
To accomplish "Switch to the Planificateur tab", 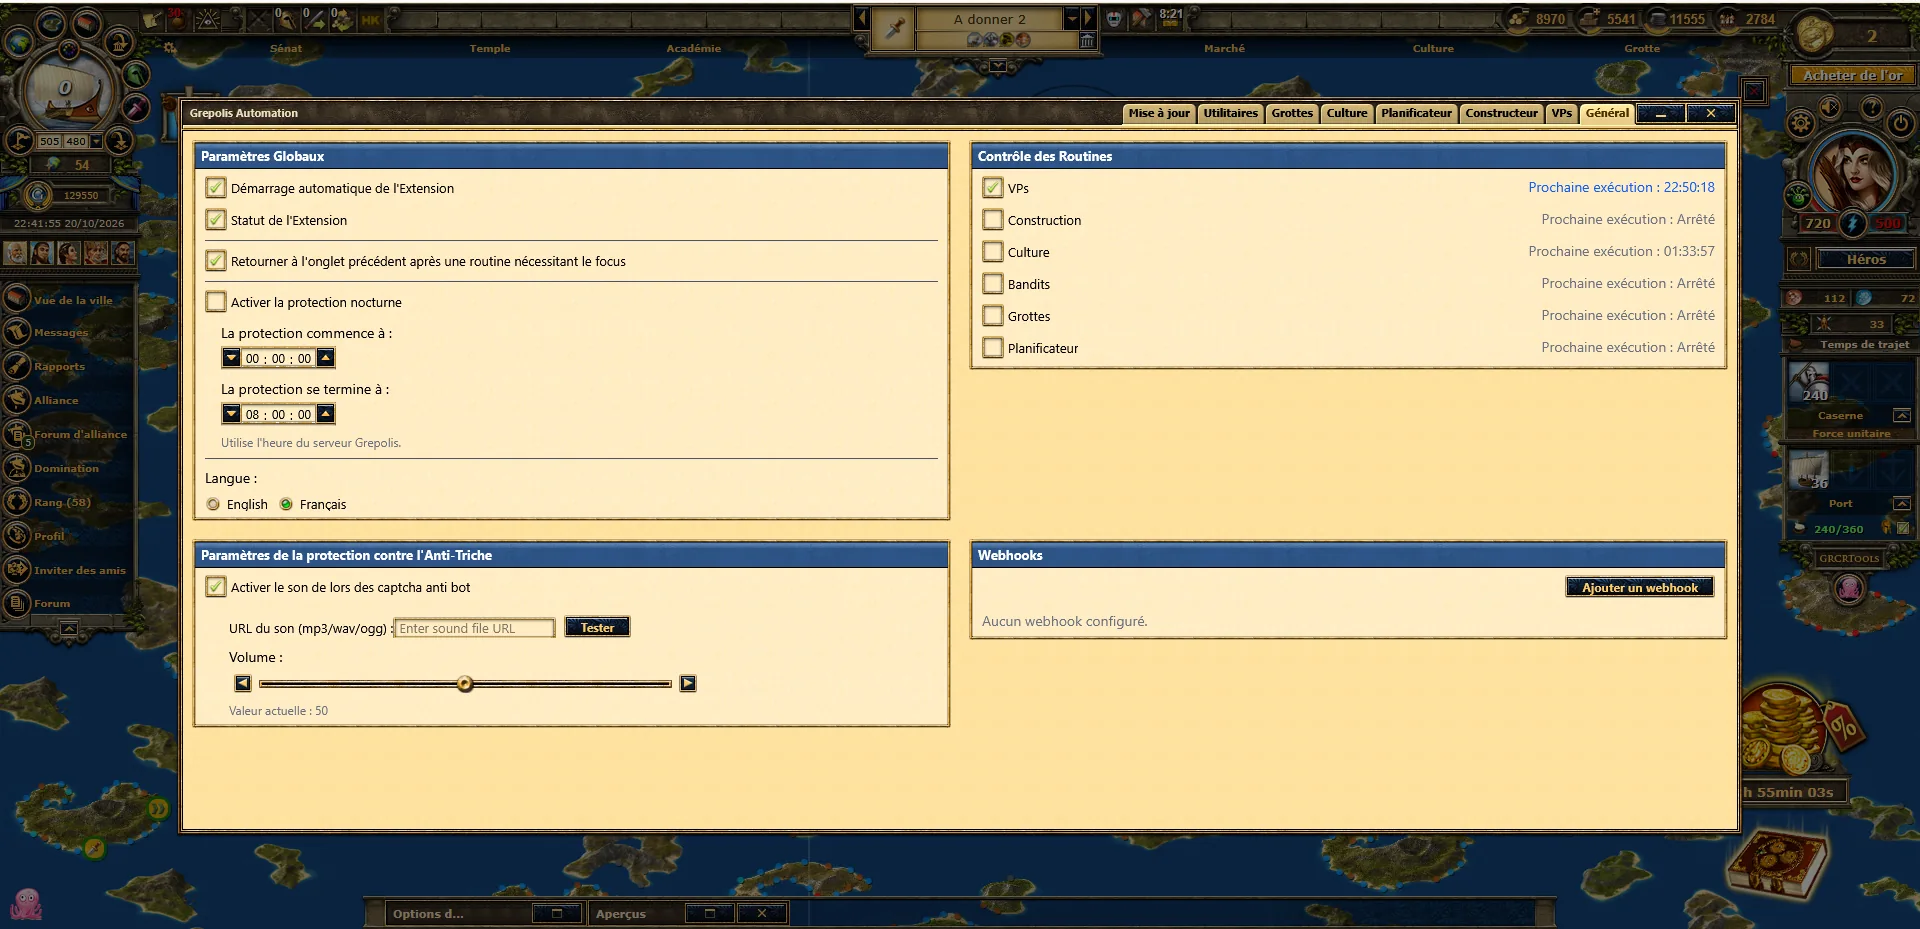I will (x=1416, y=113).
